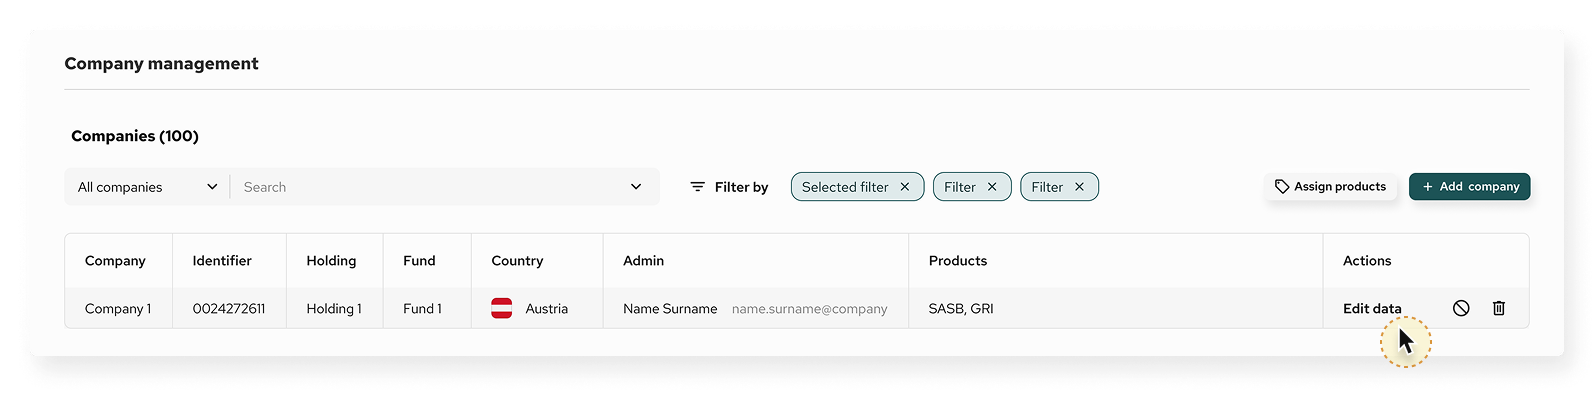Expand the search field dropdown chevron

636,187
